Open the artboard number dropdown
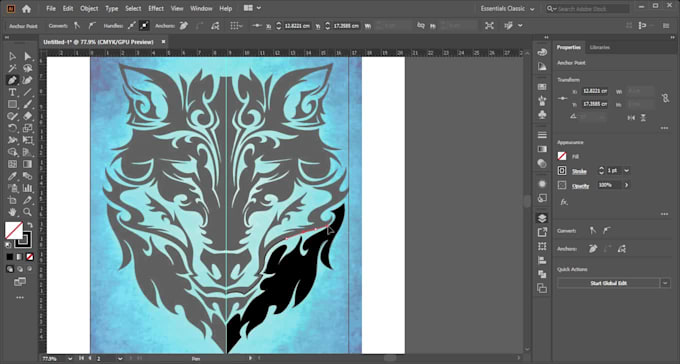 pos(121,359)
